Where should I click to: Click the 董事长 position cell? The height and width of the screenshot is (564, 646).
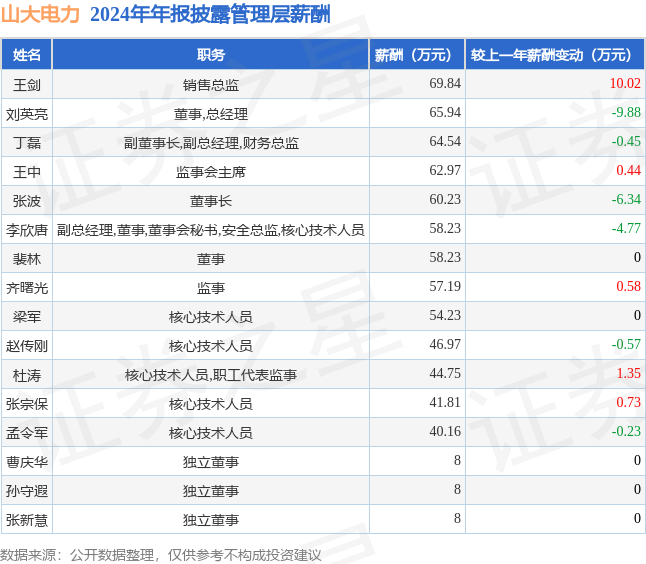211,201
